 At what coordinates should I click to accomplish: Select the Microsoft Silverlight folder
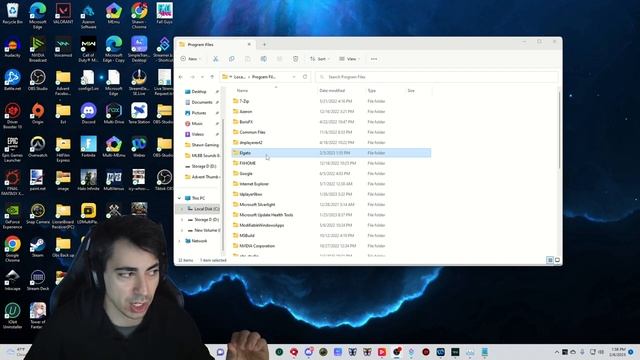point(257,204)
